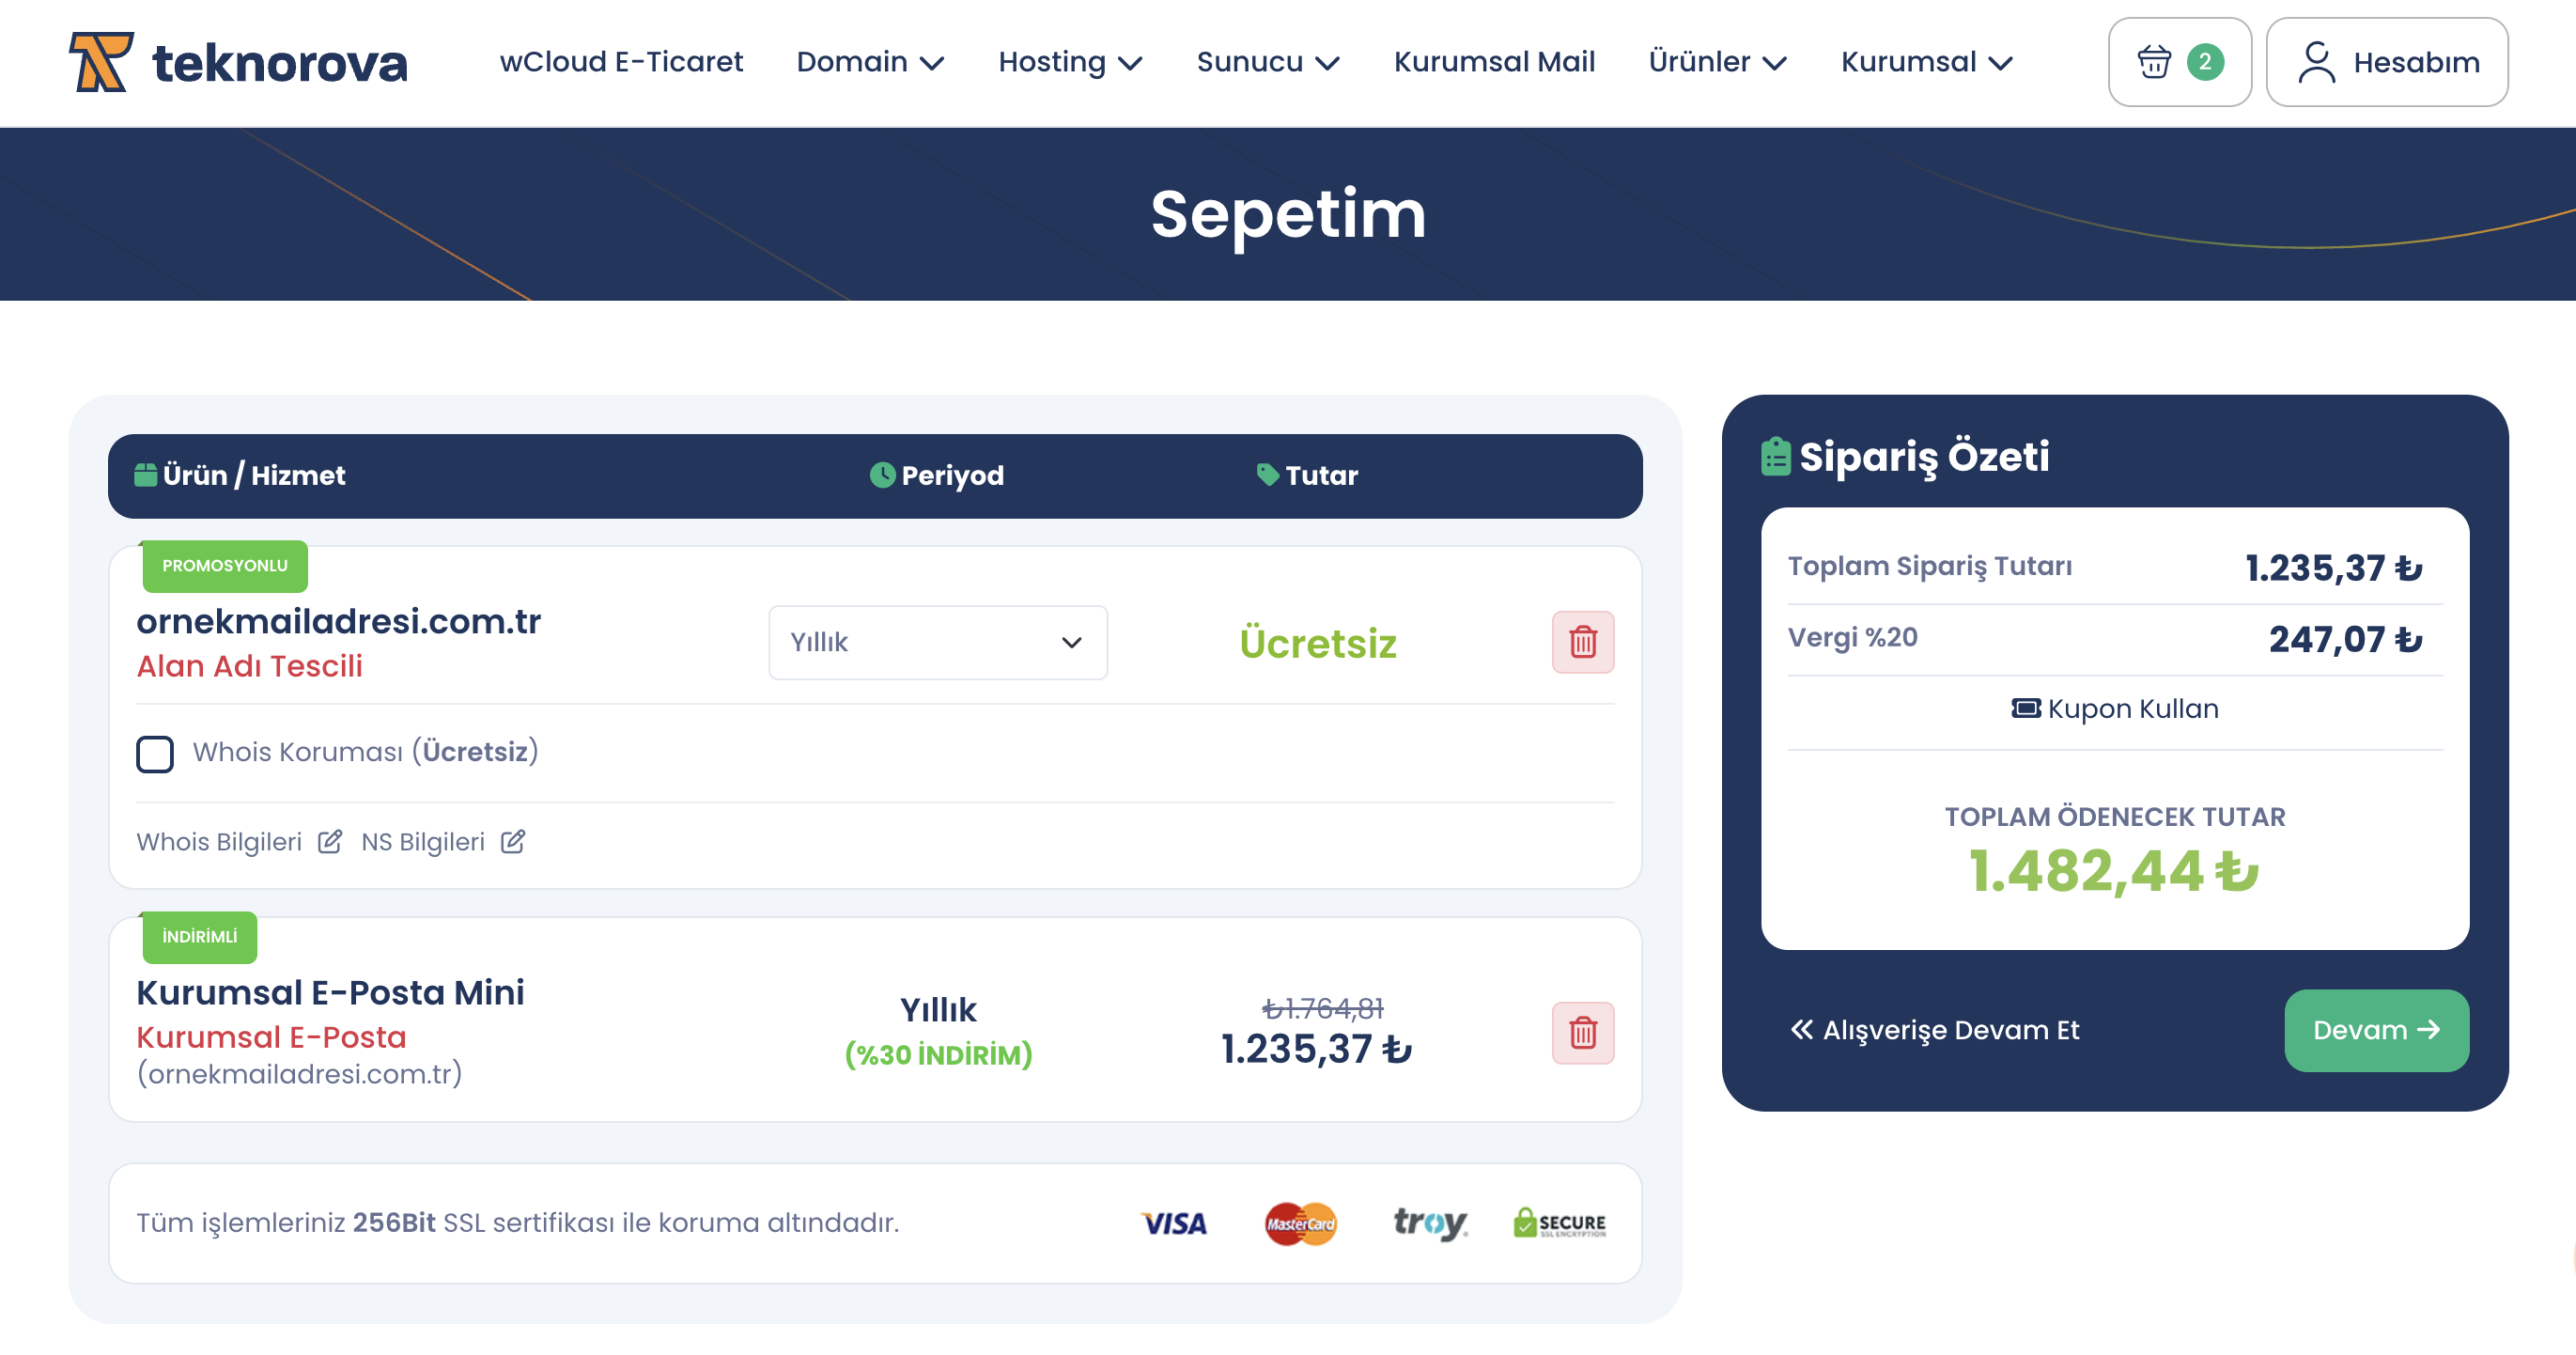
Task: Click the Hesabım user icon
Action: click(x=2316, y=62)
